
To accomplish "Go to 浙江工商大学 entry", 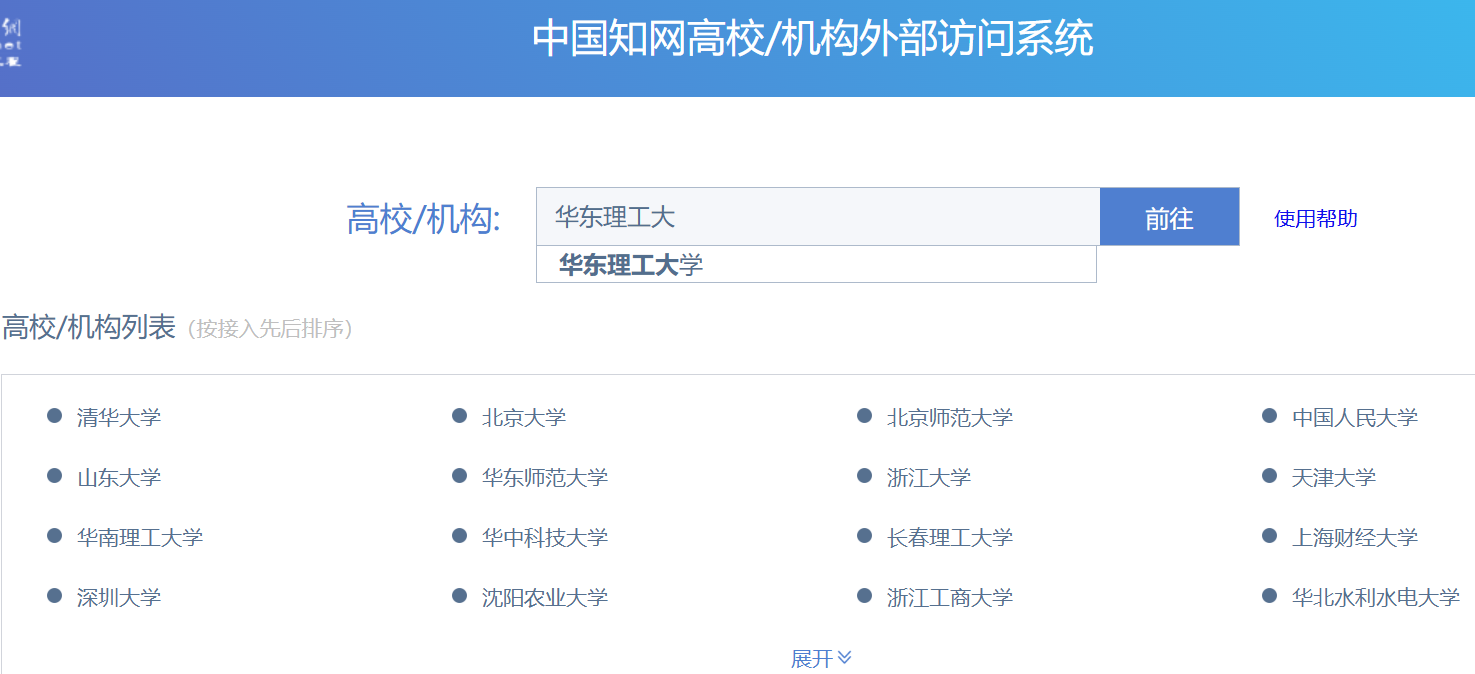I will (950, 597).
